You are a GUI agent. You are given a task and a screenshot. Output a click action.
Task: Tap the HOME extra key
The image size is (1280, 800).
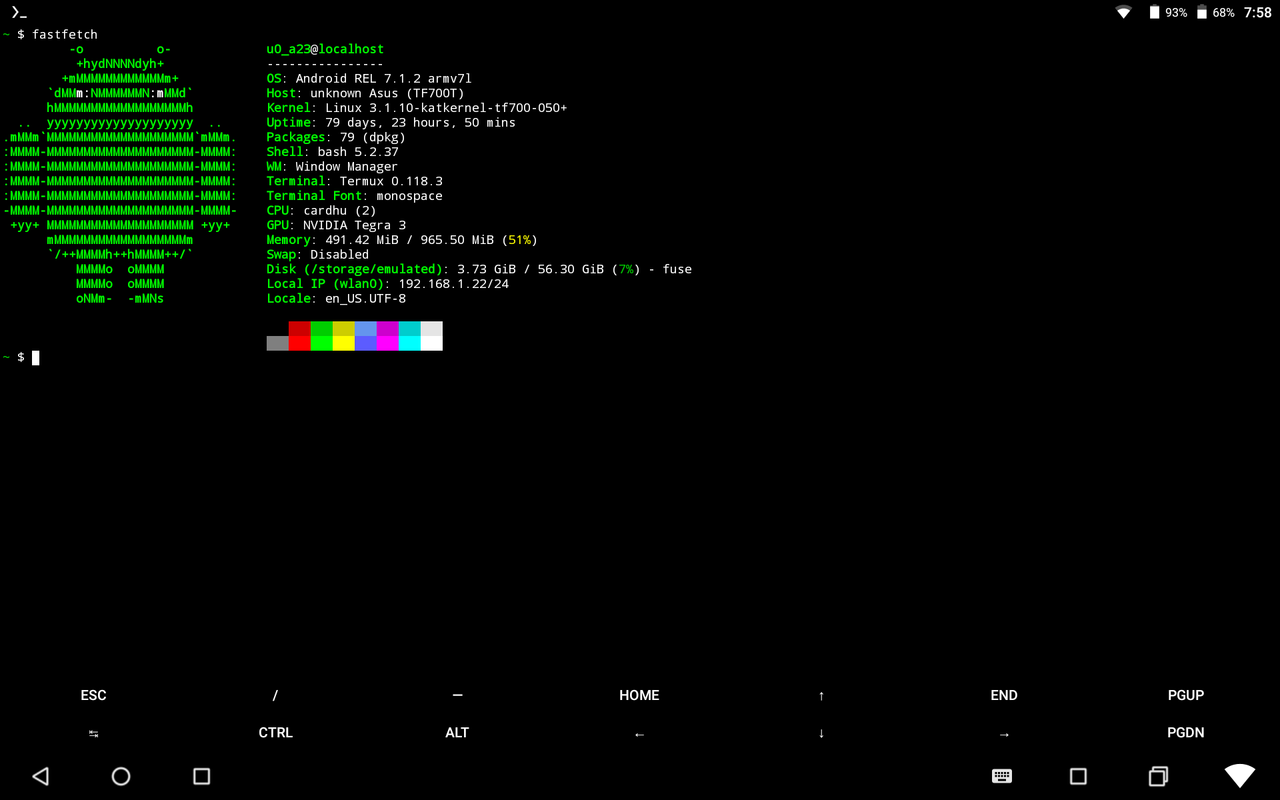coord(639,695)
